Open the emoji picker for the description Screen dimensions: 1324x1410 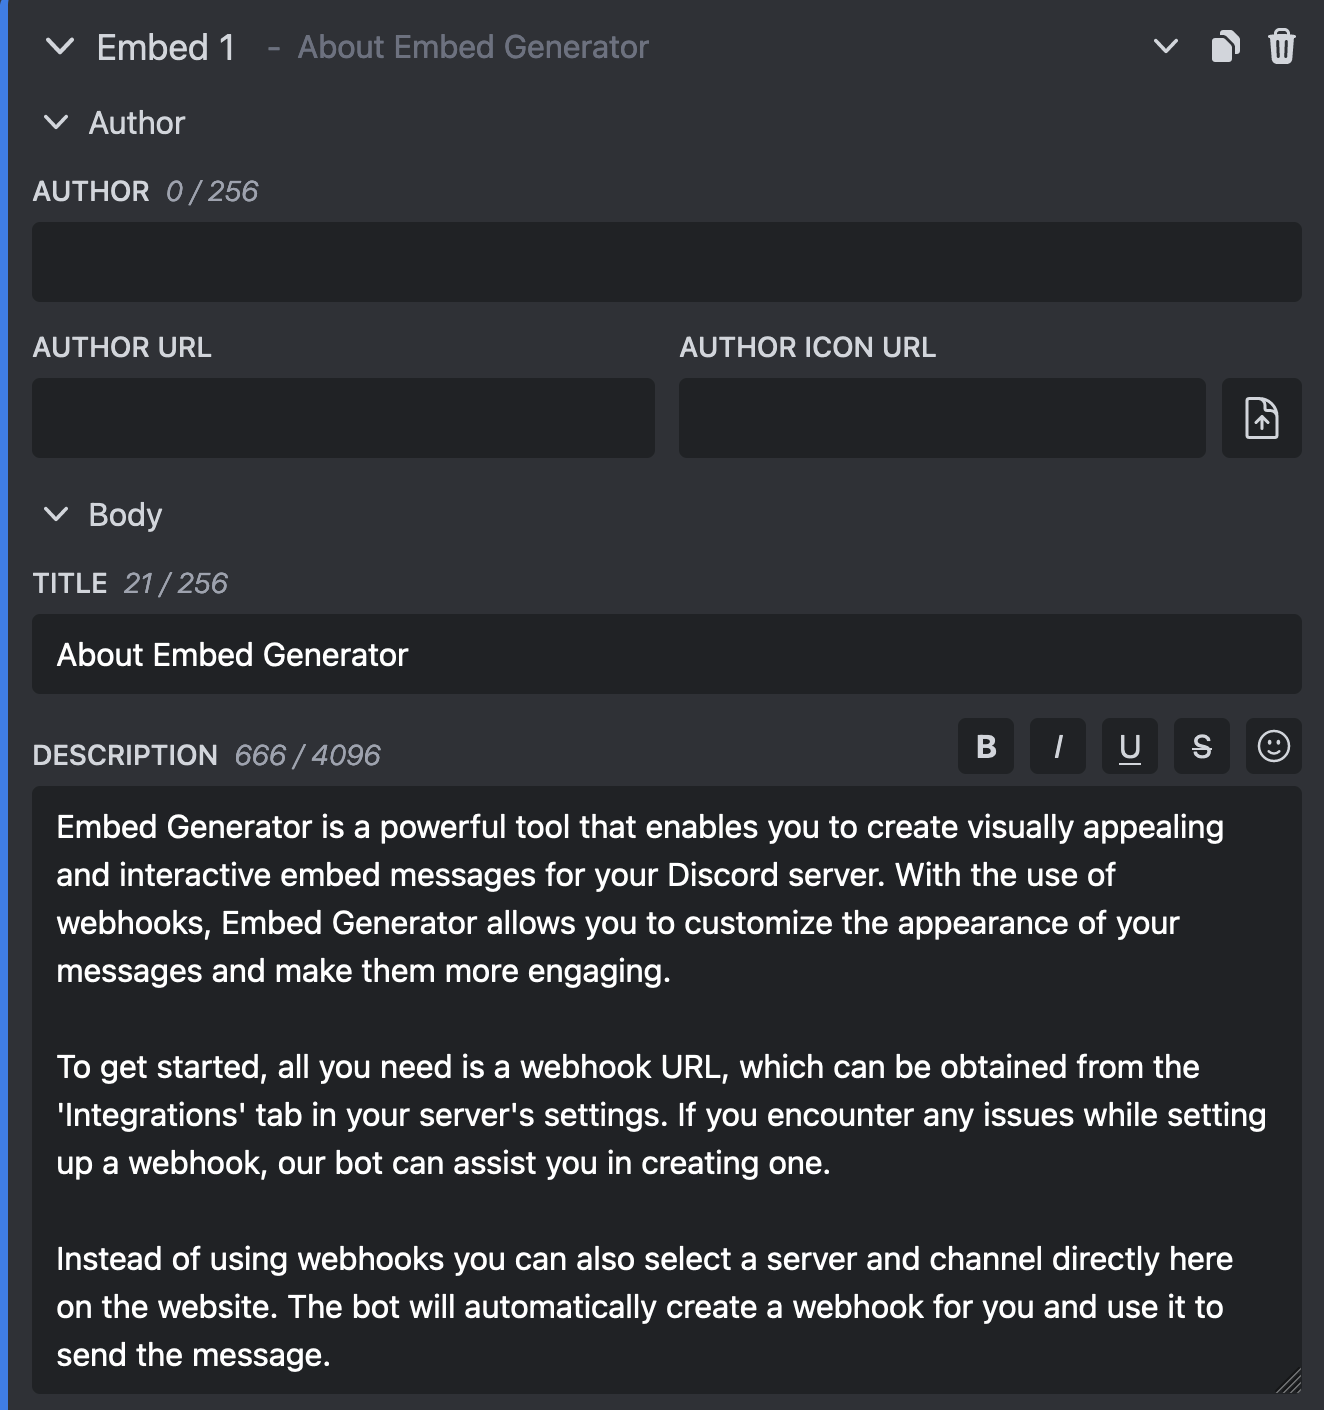[1273, 746]
